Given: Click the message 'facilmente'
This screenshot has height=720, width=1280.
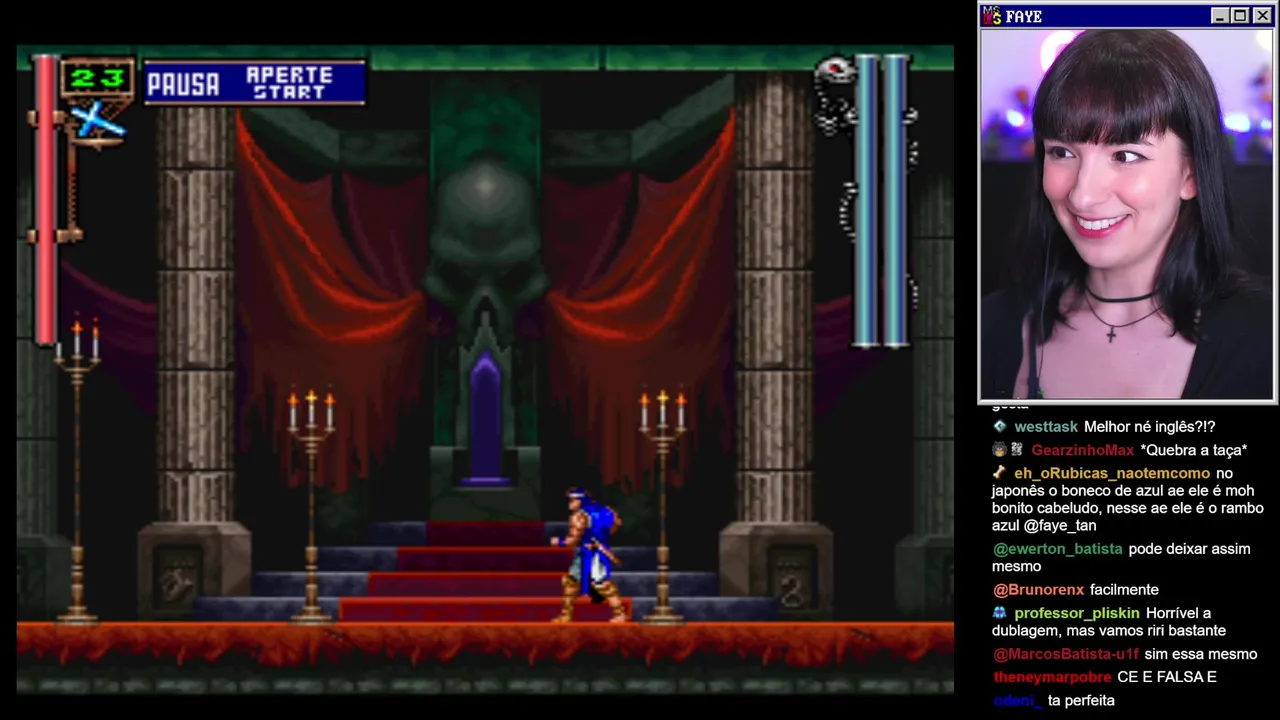Looking at the screenshot, I should point(1124,590).
